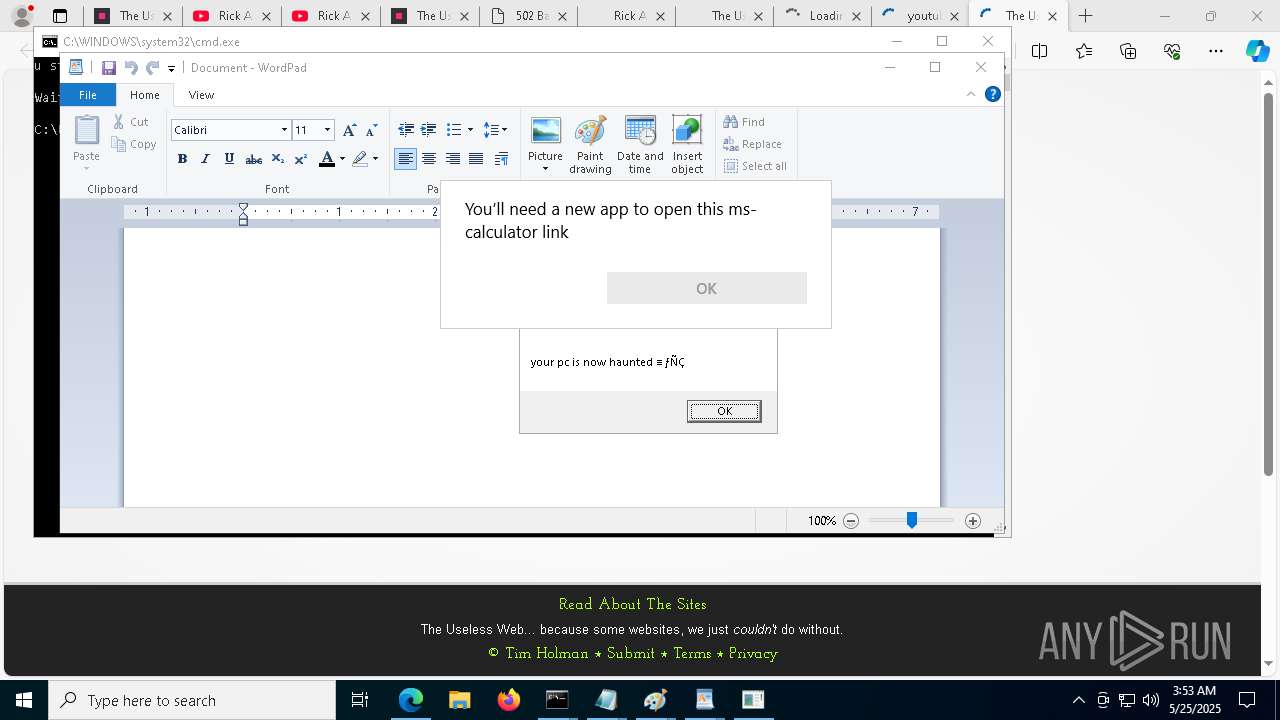Click the Undo arrow in WordPad's title bar

coord(131,68)
